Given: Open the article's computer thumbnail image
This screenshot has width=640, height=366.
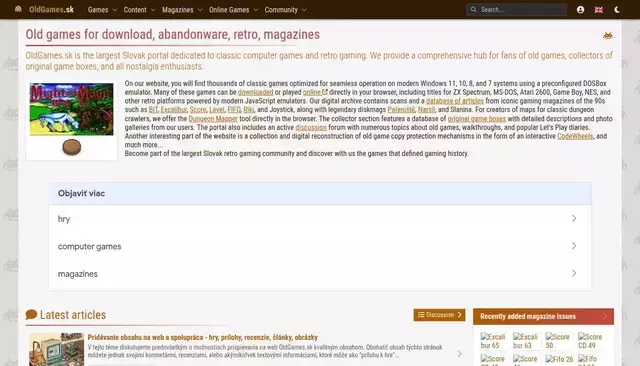Looking at the screenshot, I should [56, 350].
